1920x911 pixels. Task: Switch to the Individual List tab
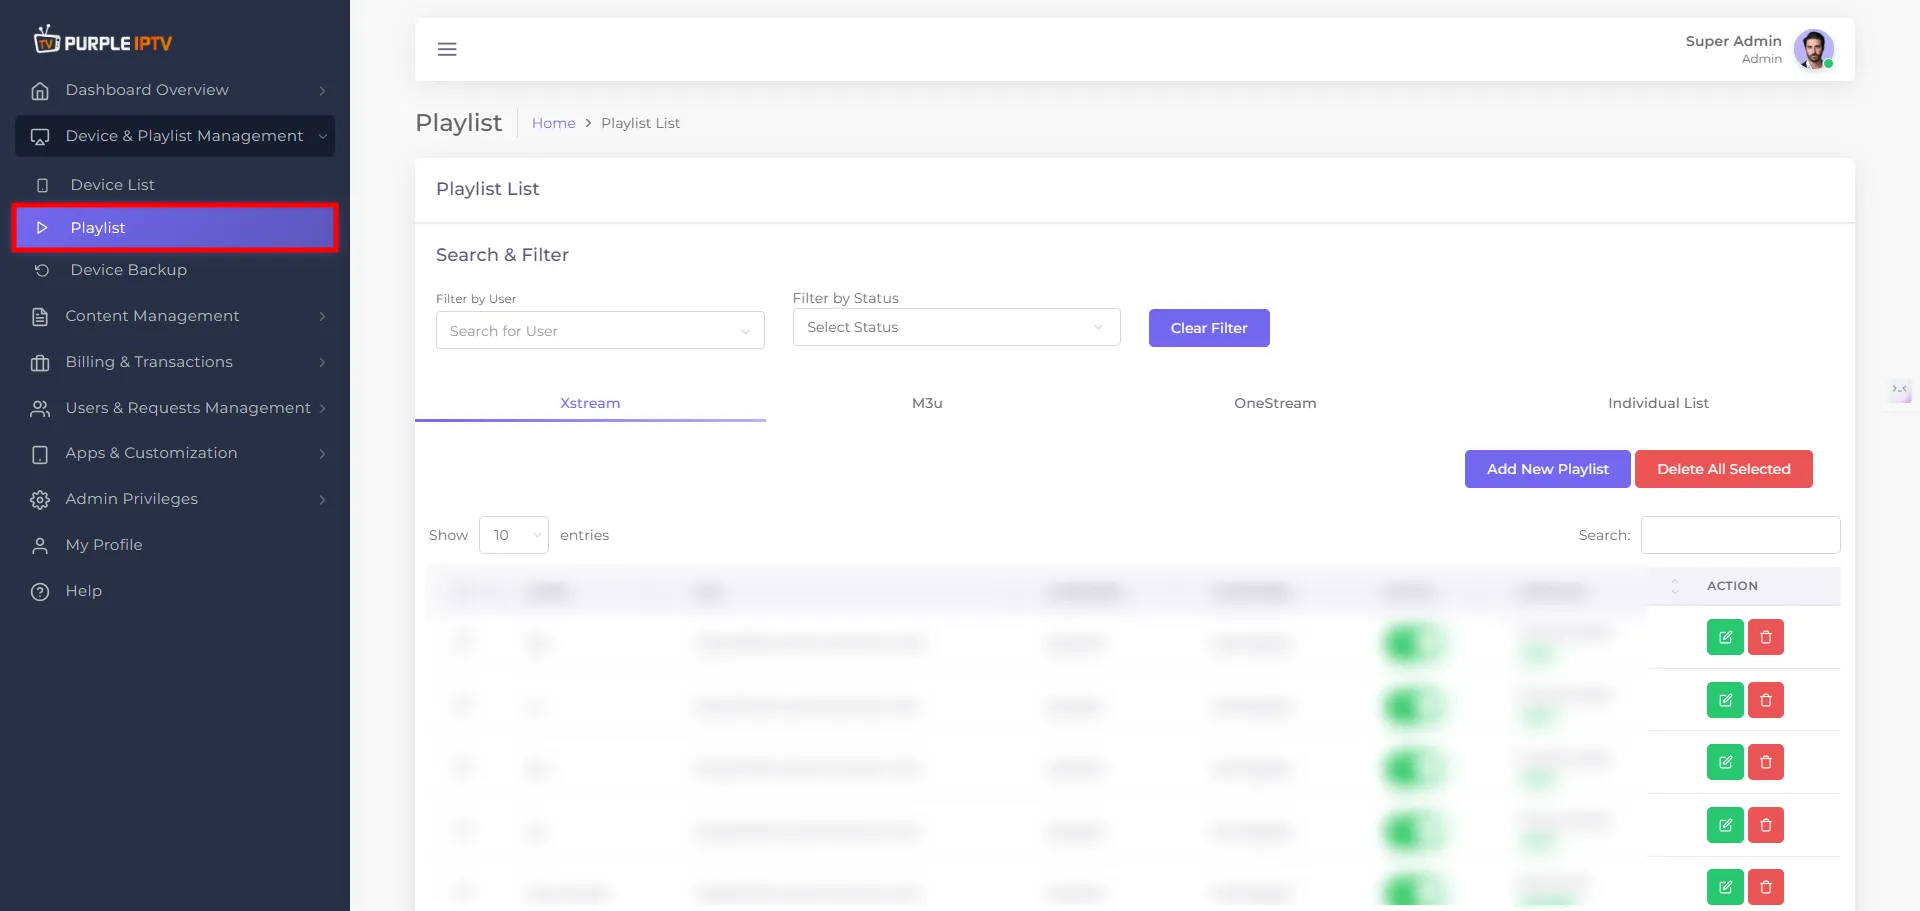click(x=1658, y=403)
